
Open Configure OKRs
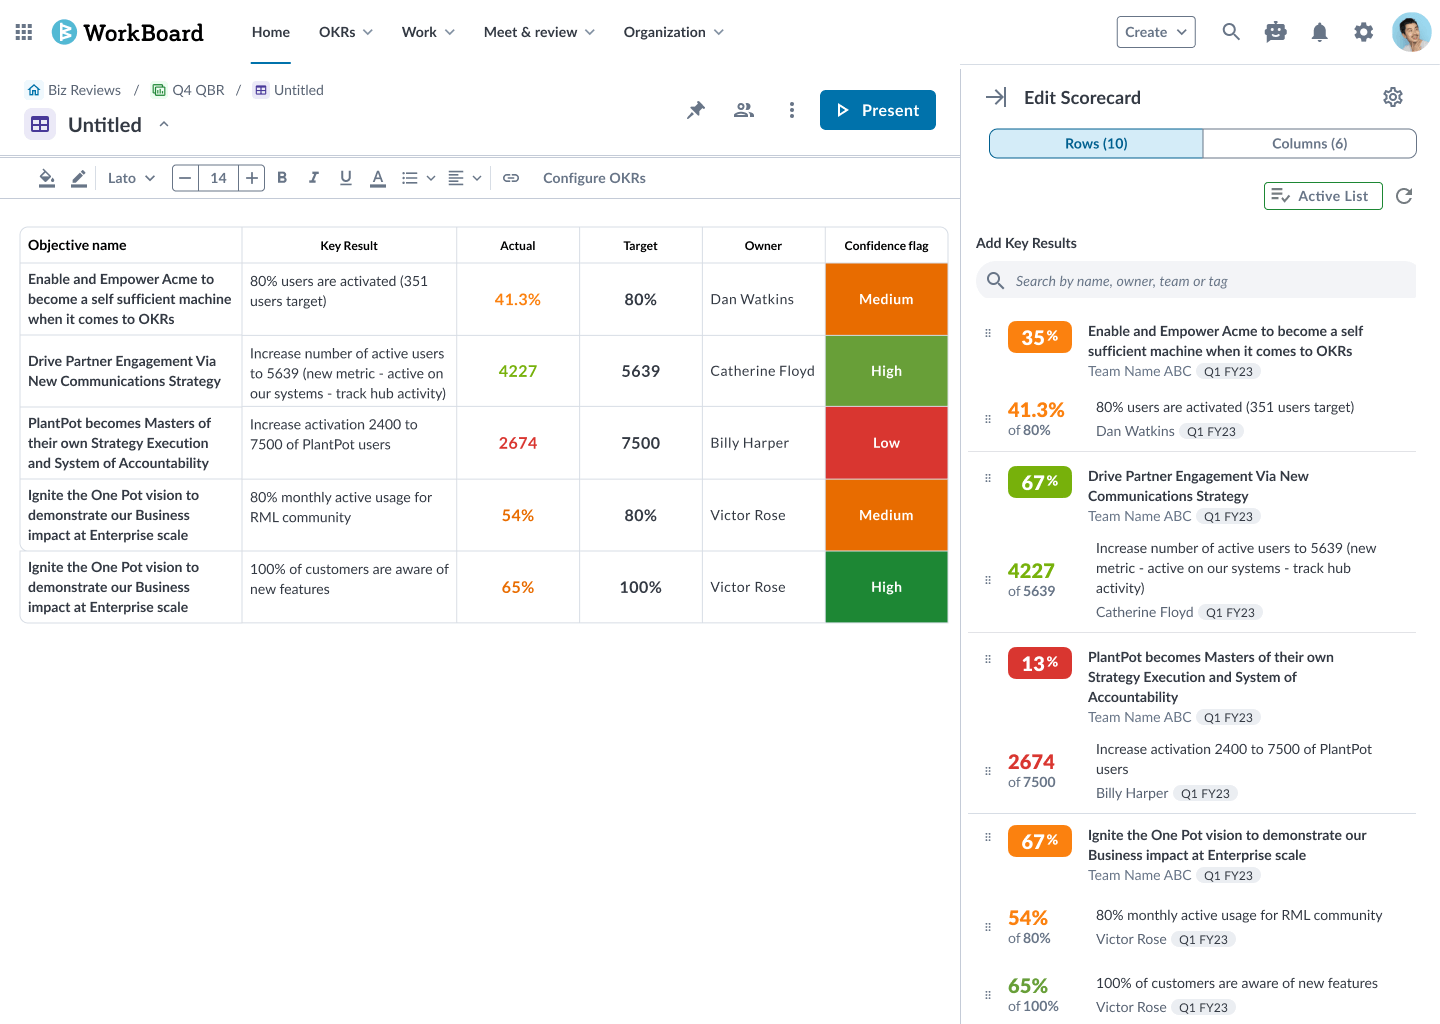click(594, 177)
